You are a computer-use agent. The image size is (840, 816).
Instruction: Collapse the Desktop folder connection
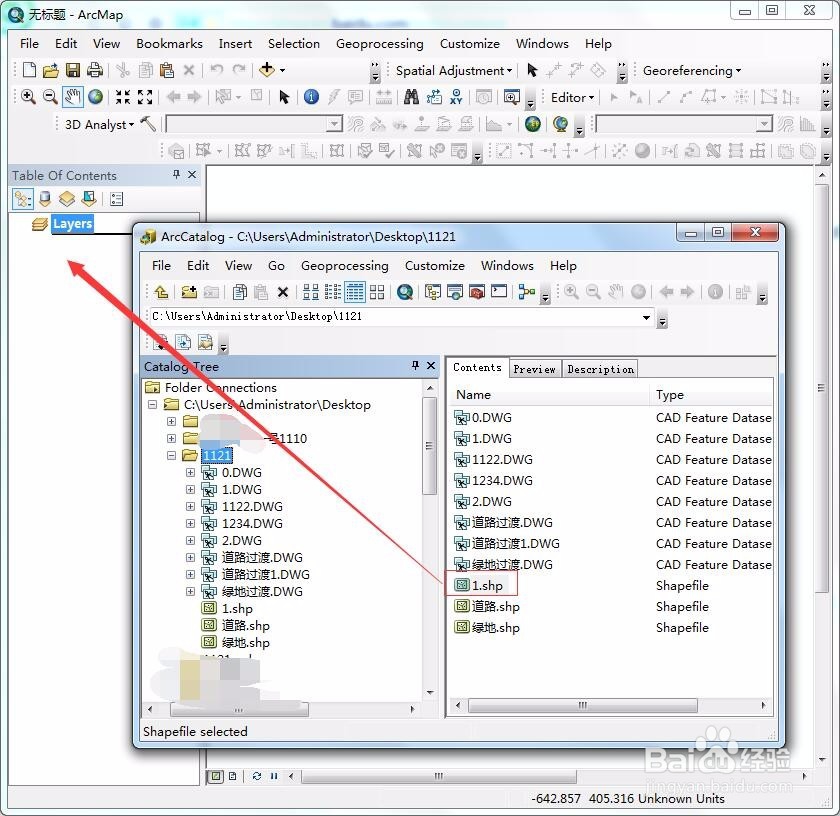[x=153, y=405]
